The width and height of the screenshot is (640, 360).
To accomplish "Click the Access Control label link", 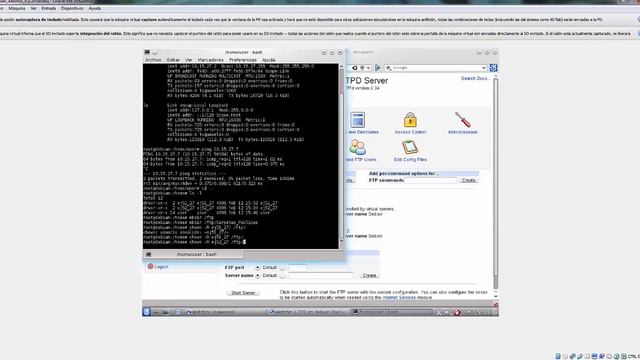I will [410, 132].
